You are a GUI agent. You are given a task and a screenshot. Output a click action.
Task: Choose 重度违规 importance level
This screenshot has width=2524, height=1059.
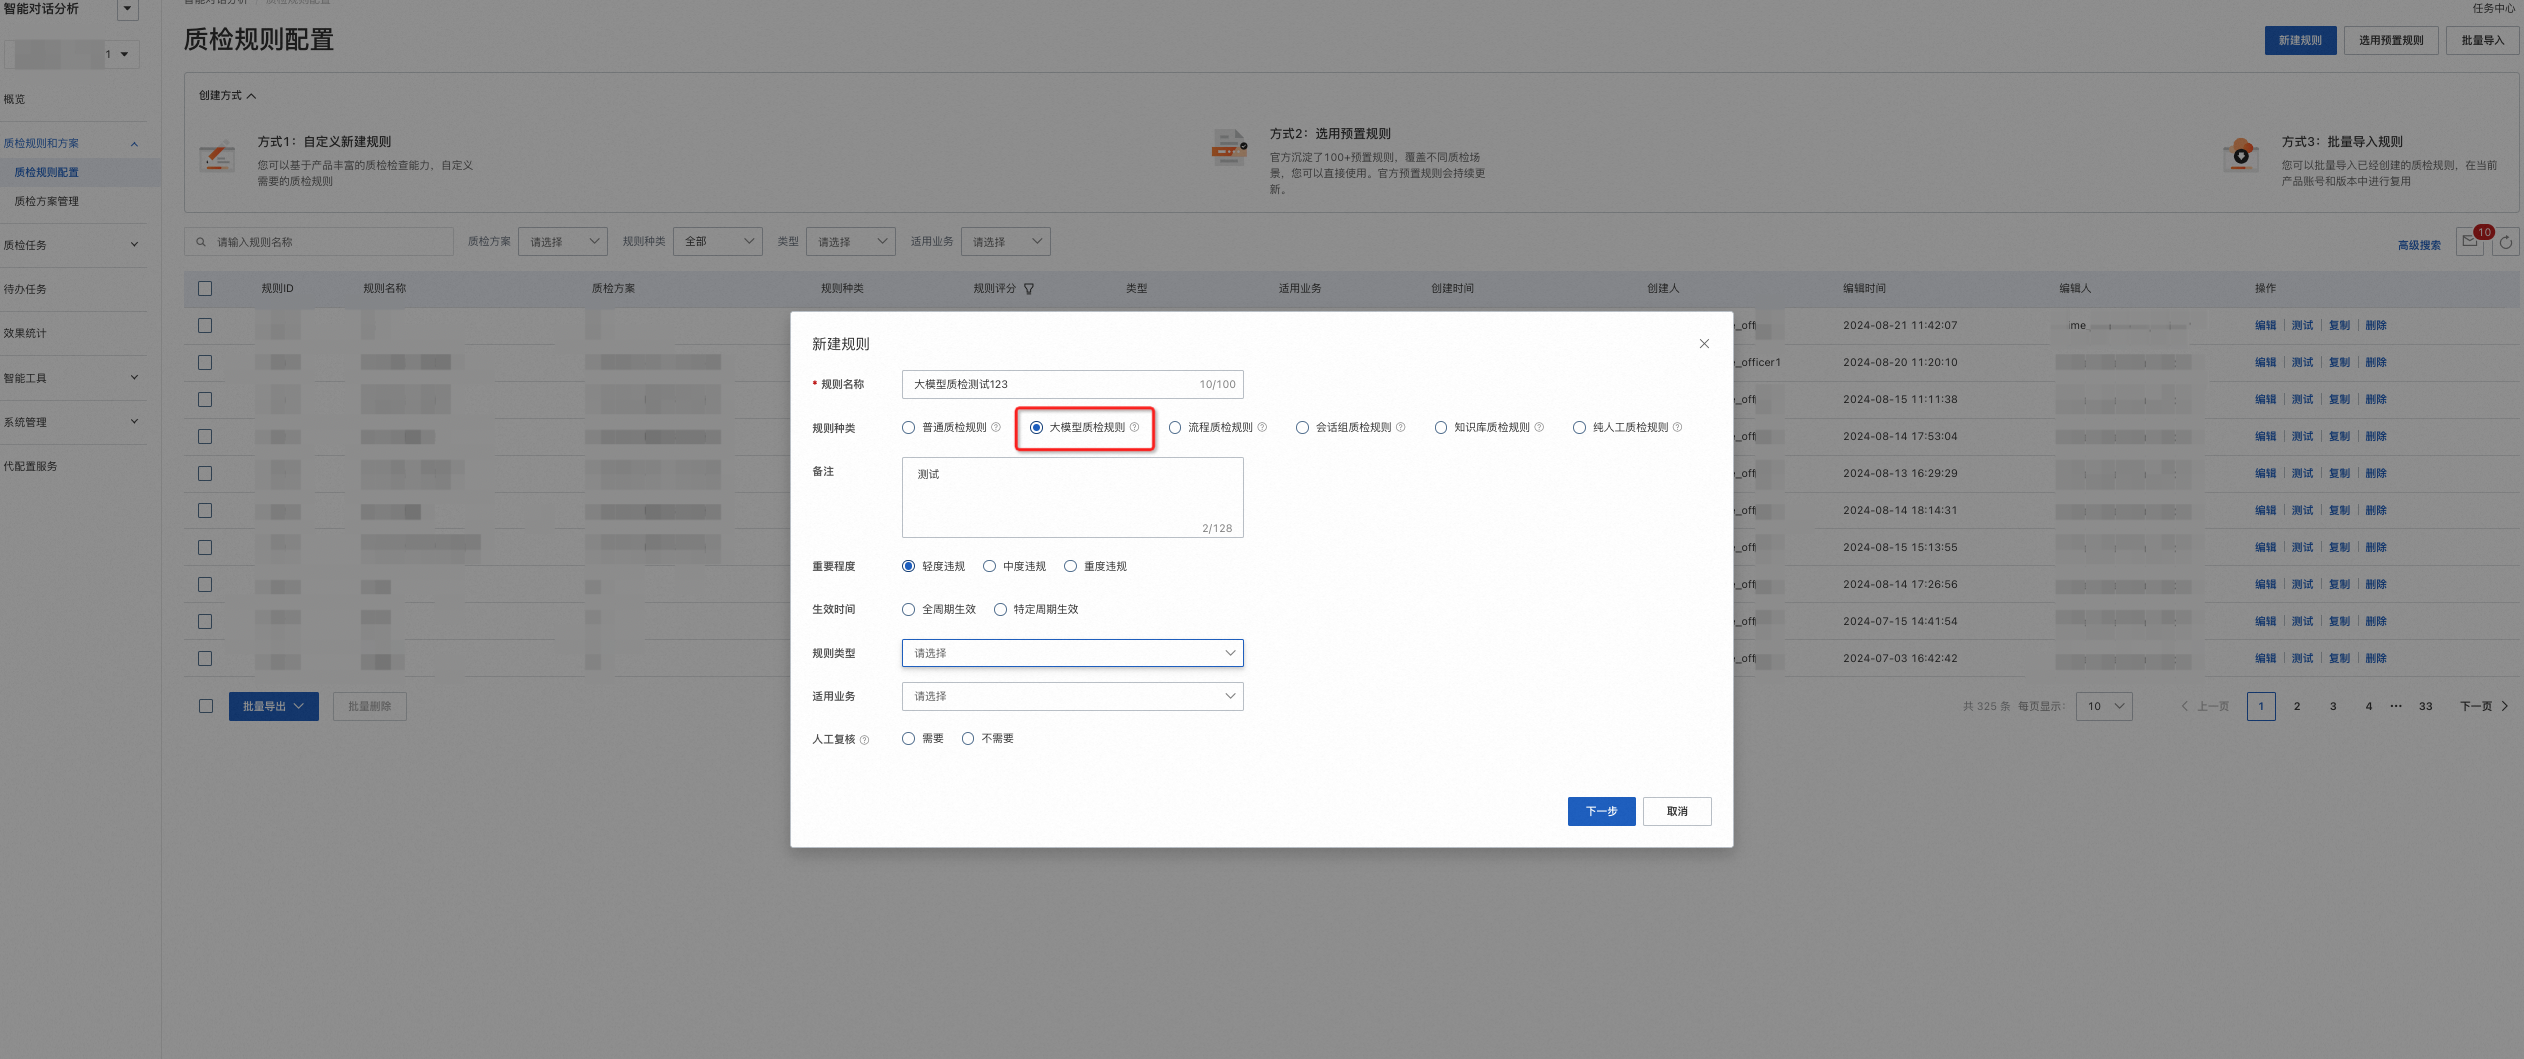1070,566
